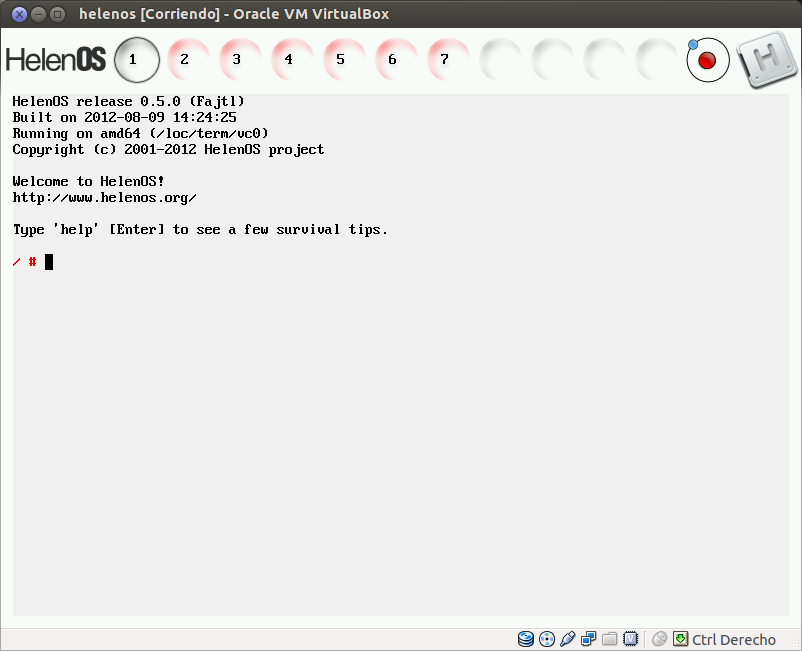Open the virtualization features chip icon

(630, 638)
